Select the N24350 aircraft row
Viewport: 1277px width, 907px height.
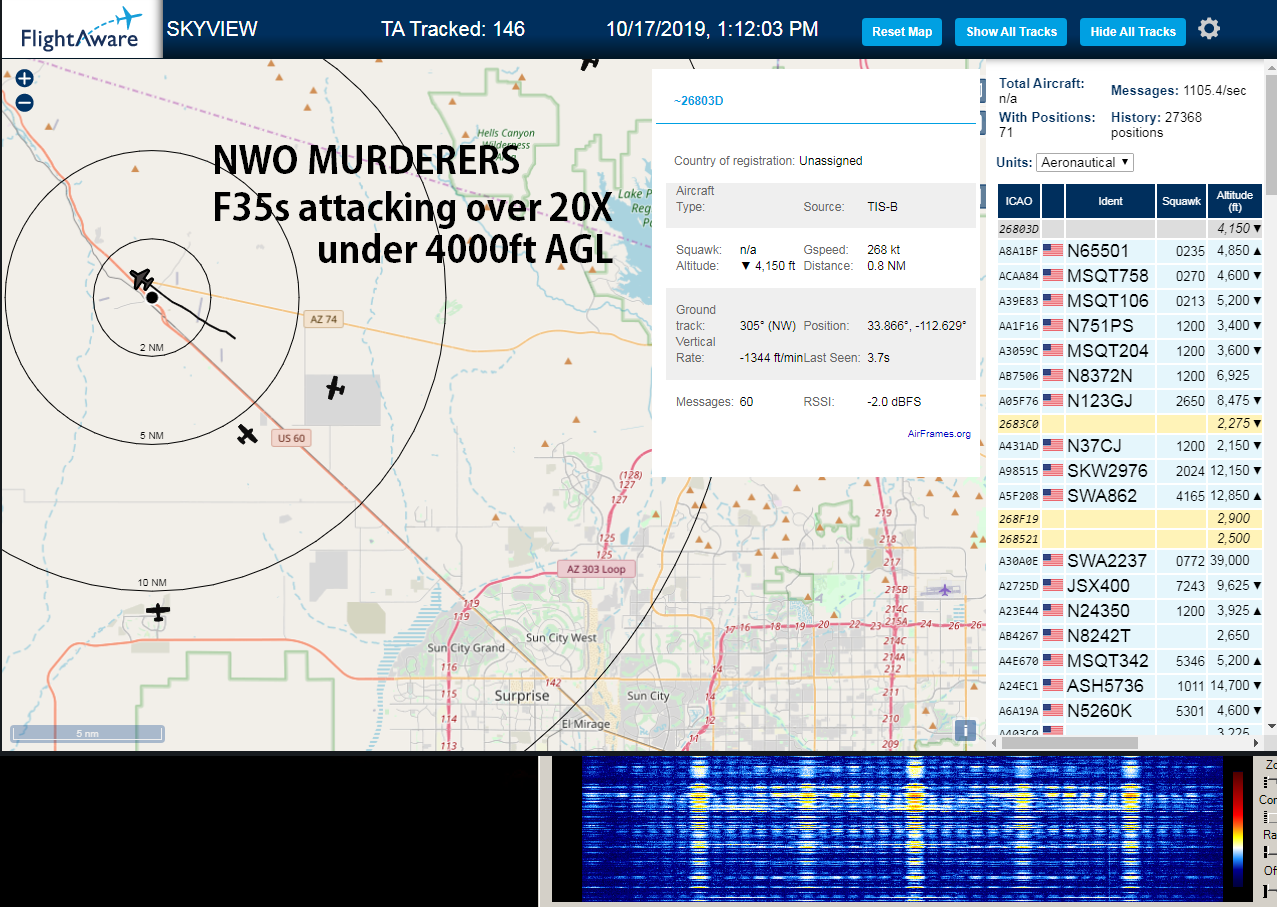pyautogui.click(x=1130, y=611)
